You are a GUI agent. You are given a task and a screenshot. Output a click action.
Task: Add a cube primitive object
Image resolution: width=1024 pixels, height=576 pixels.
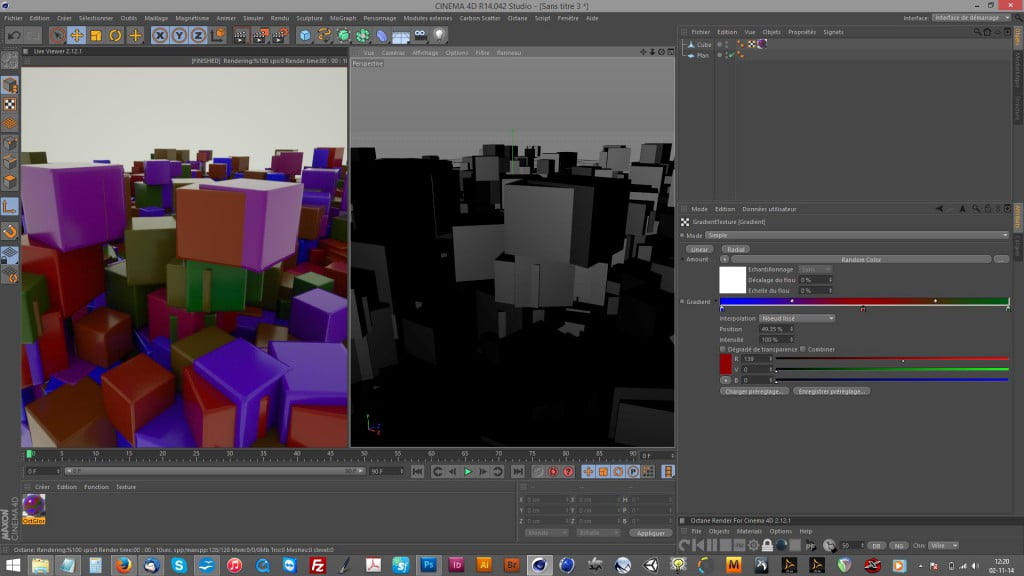tap(305, 35)
